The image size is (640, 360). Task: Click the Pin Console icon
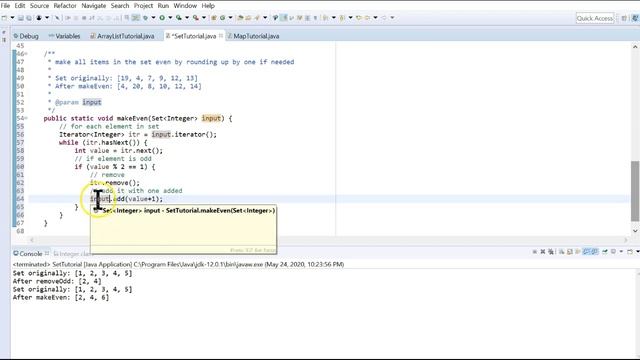click(605, 251)
